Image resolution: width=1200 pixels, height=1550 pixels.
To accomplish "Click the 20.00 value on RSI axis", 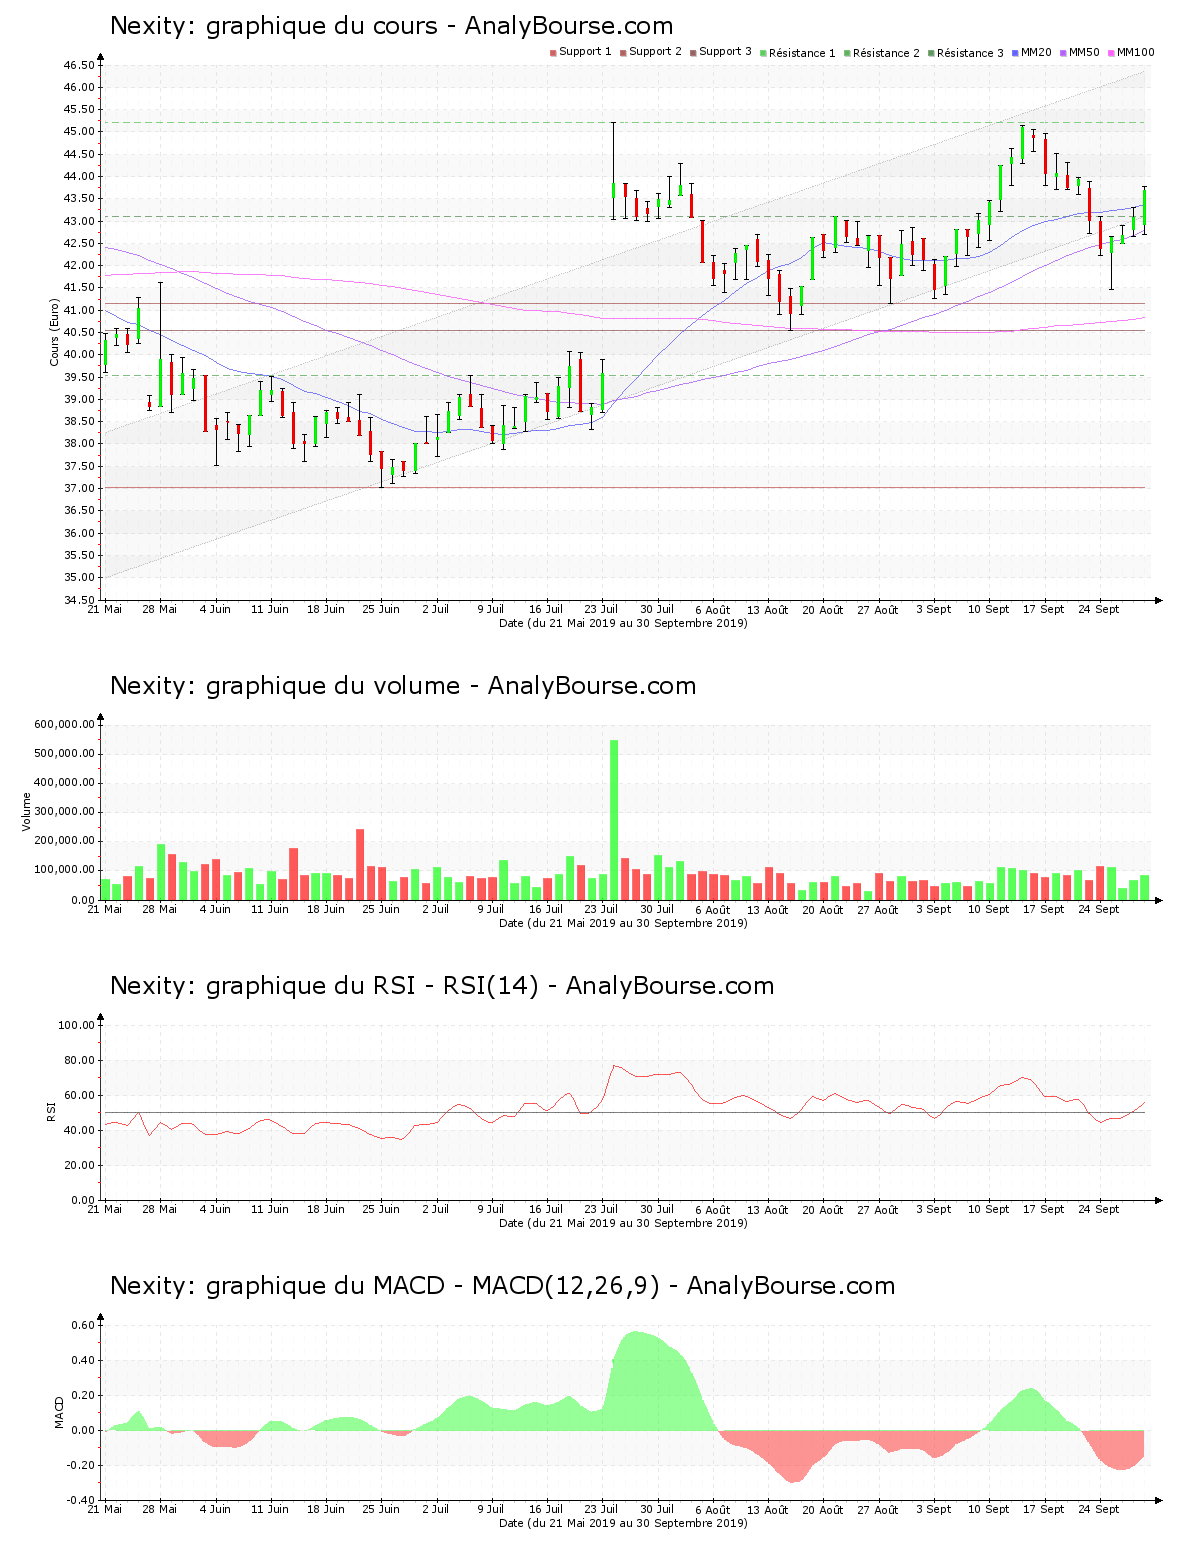I will [x=79, y=1165].
